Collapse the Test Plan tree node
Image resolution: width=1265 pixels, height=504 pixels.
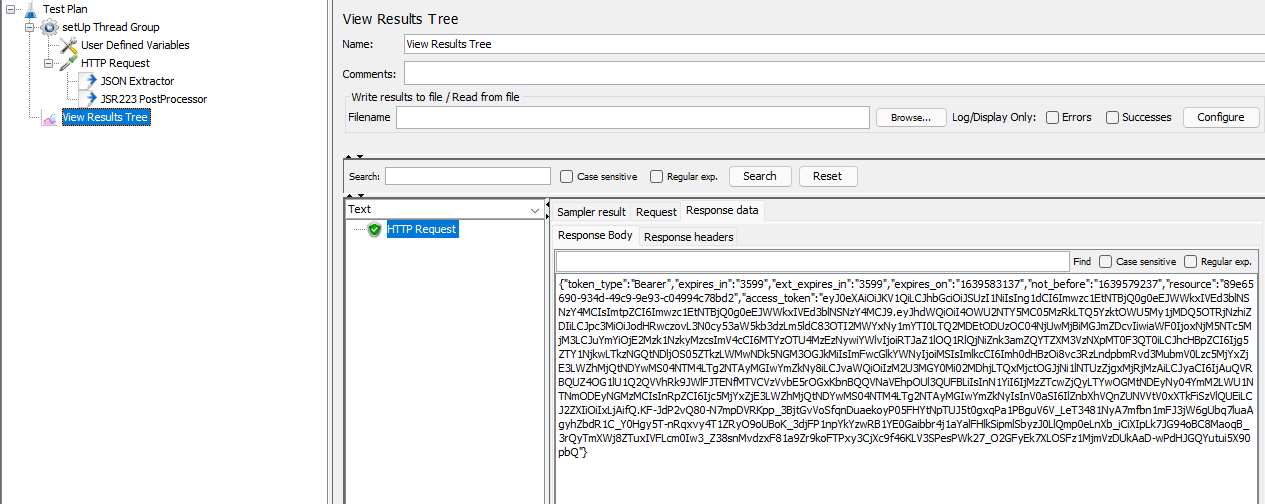point(9,9)
